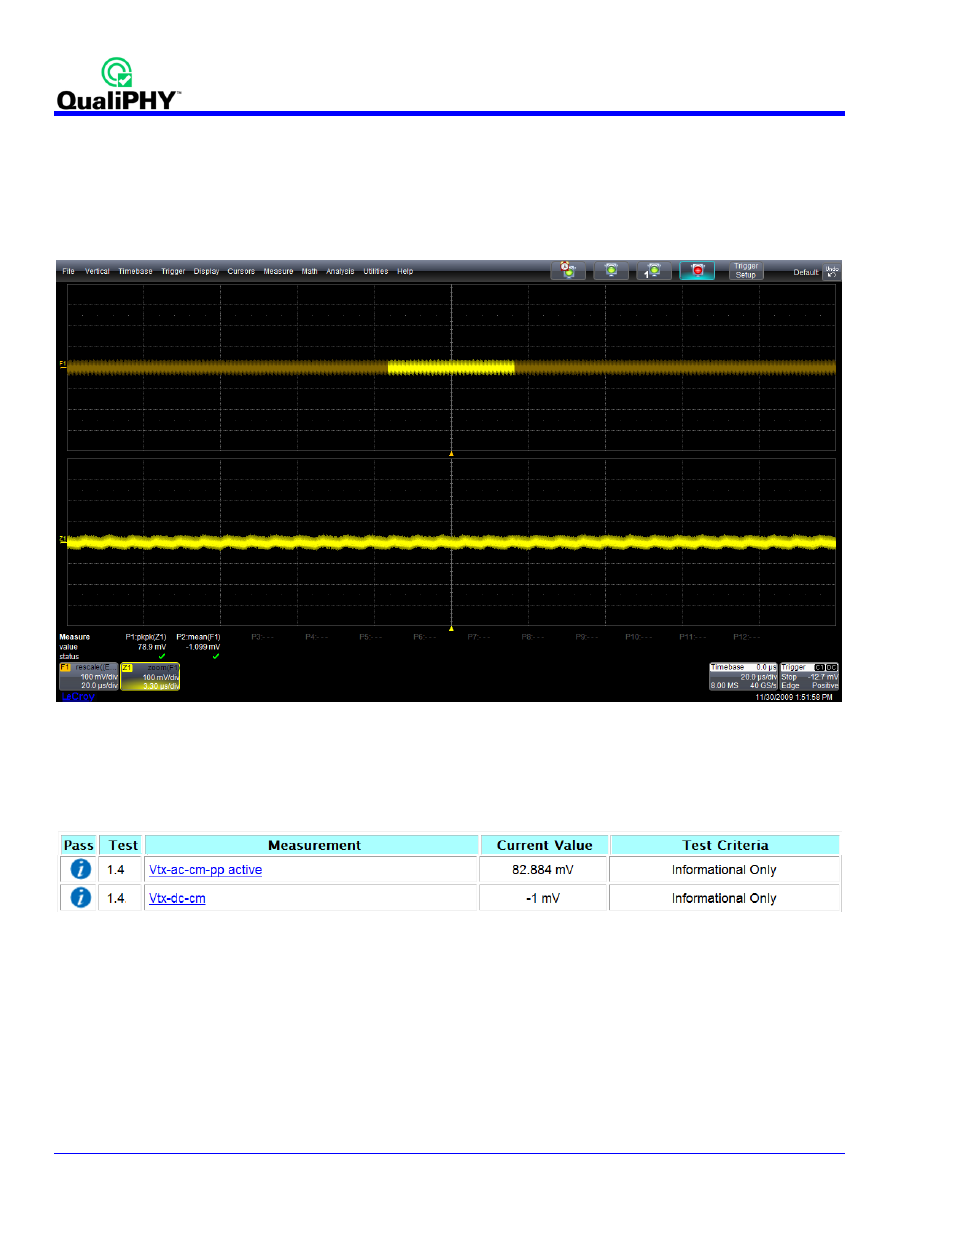
Task: Select the empty P8 measurement slot
Action: tap(532, 637)
